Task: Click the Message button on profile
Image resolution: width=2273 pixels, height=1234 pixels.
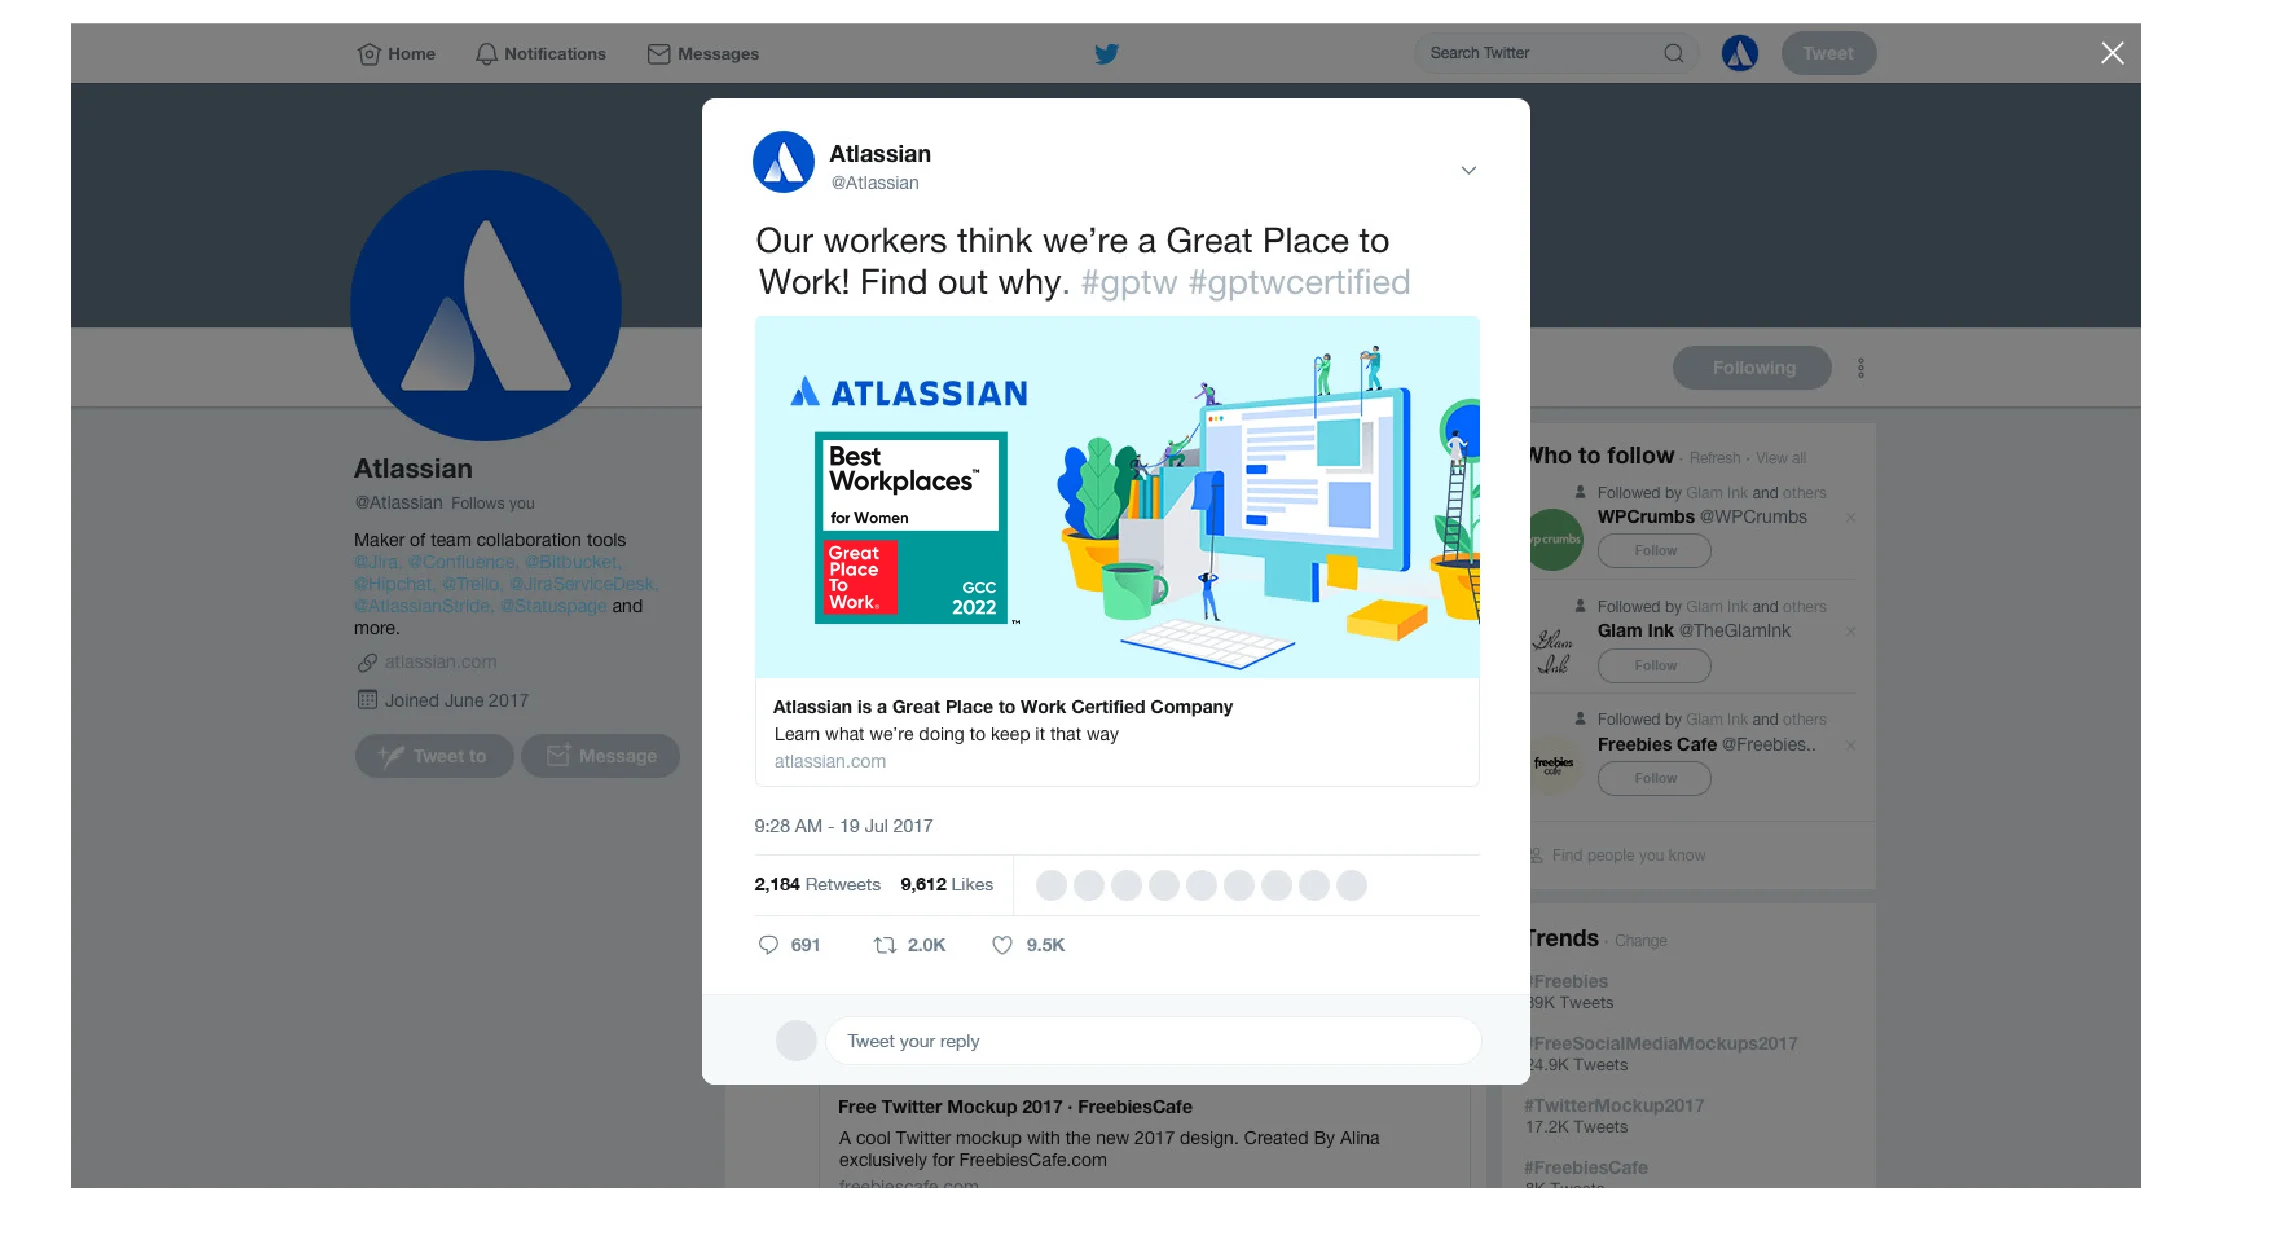Action: [x=600, y=756]
